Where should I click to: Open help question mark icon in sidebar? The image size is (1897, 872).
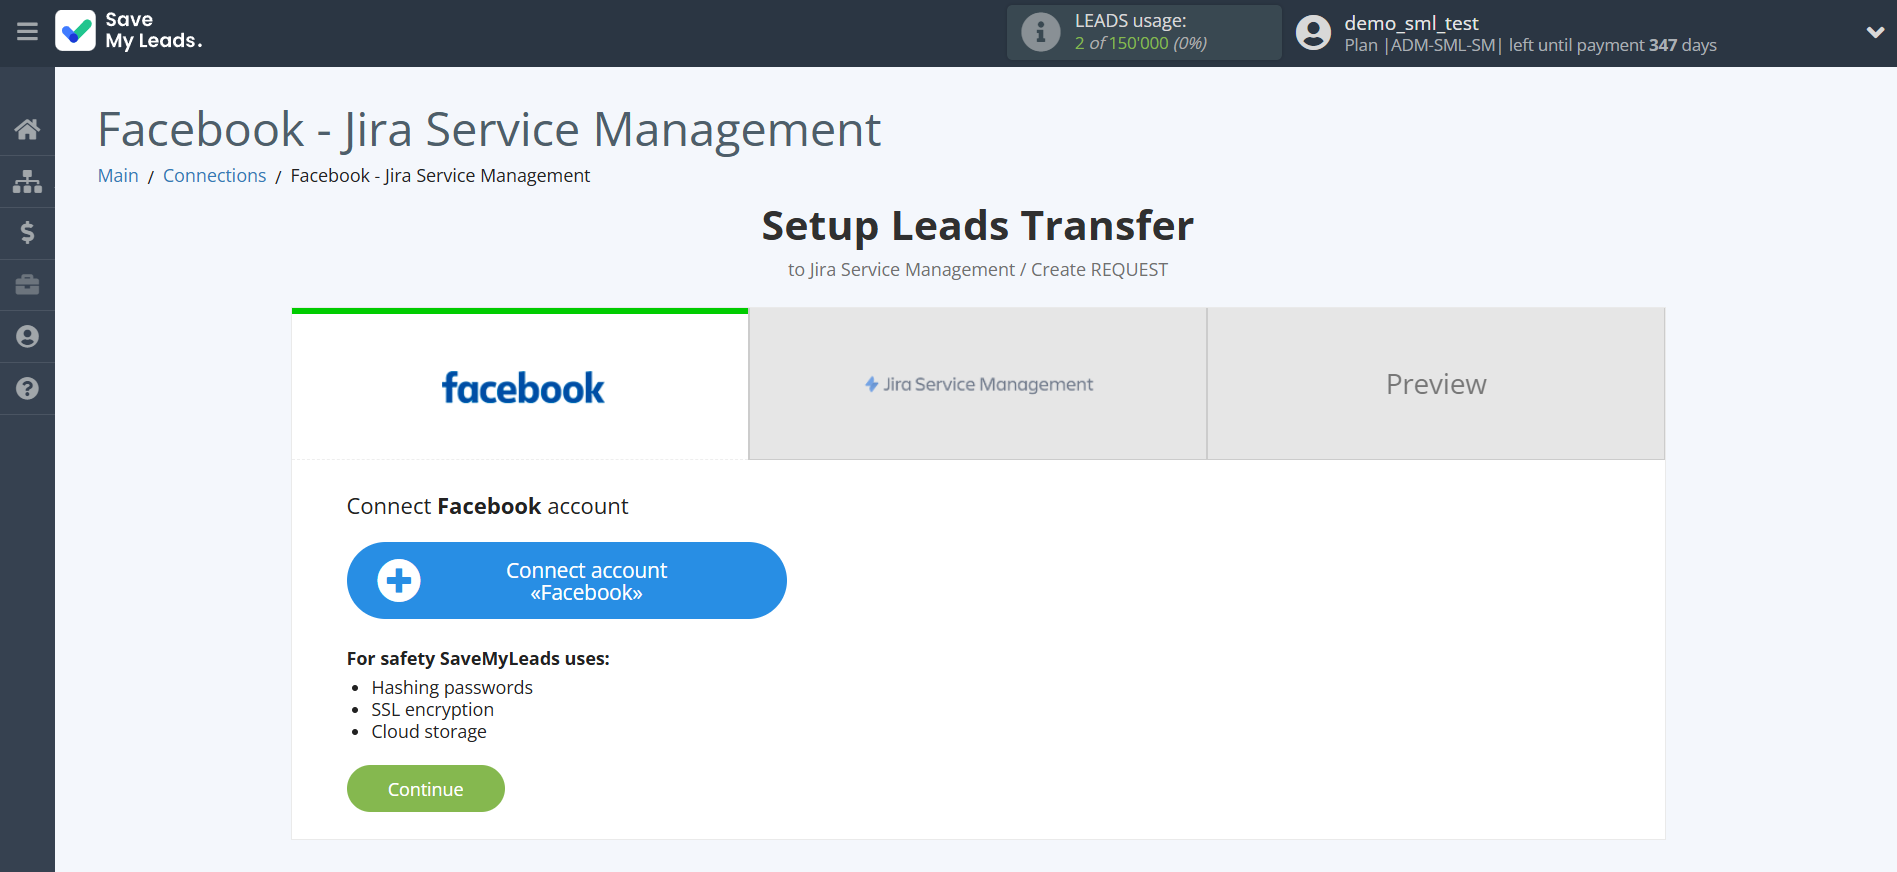(27, 389)
